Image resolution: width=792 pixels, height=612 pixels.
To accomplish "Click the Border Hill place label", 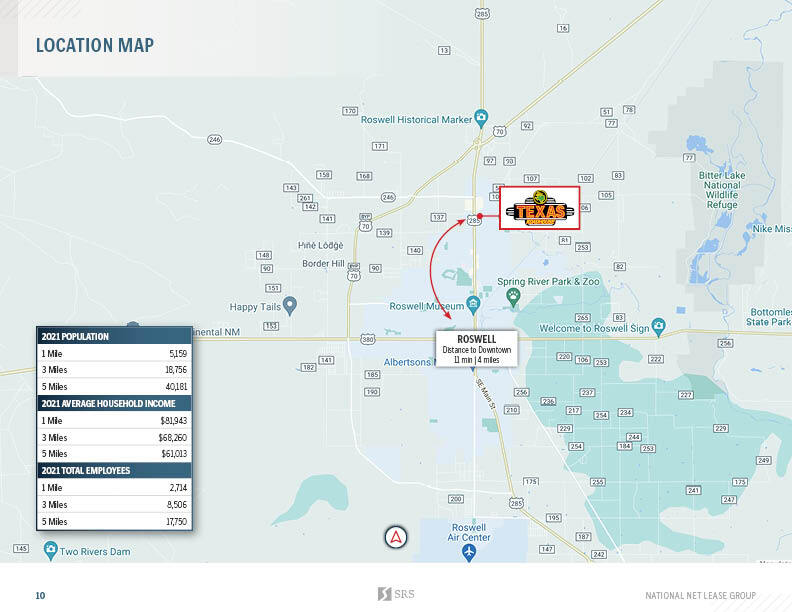I will [x=323, y=264].
